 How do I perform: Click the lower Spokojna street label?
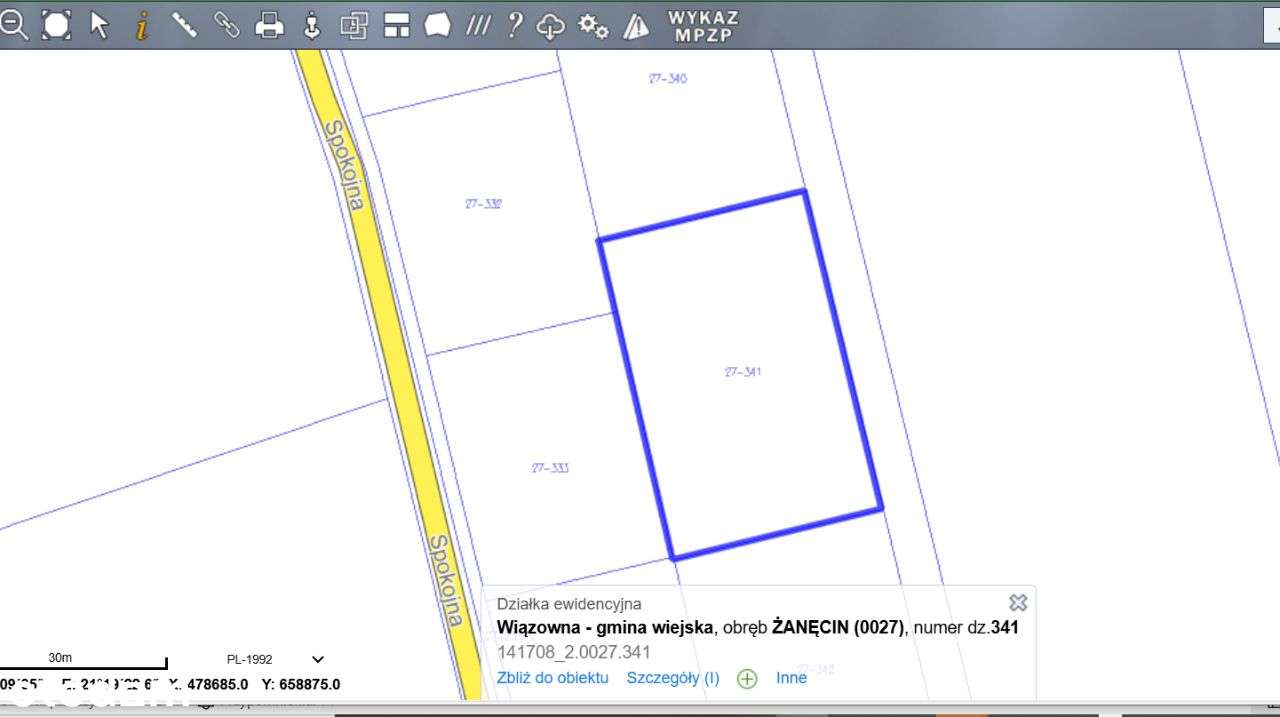coord(446,581)
